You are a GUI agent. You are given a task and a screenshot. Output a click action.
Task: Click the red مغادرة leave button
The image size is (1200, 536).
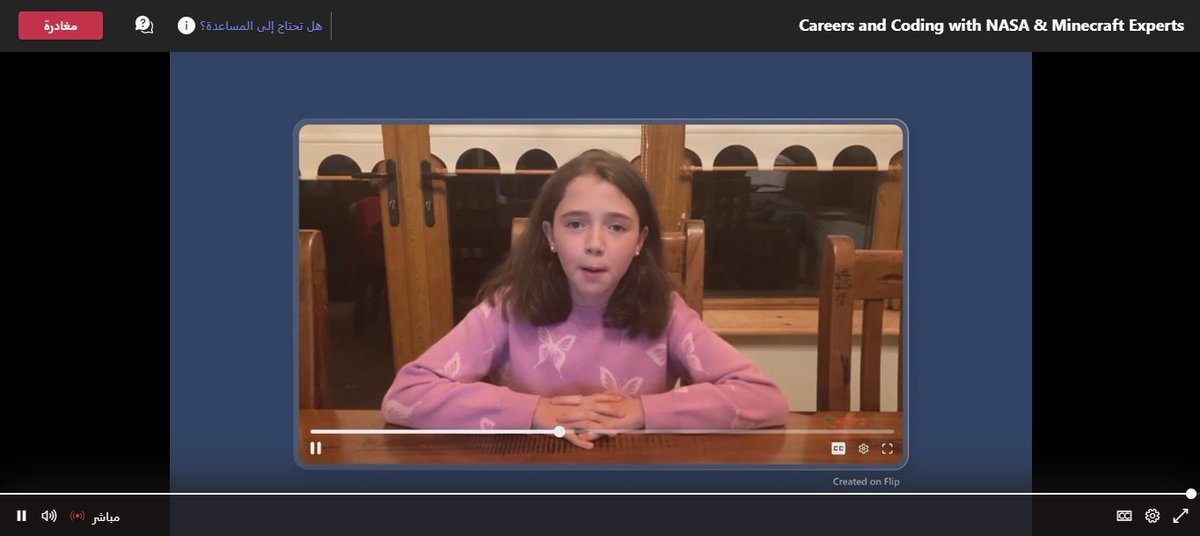[60, 26]
